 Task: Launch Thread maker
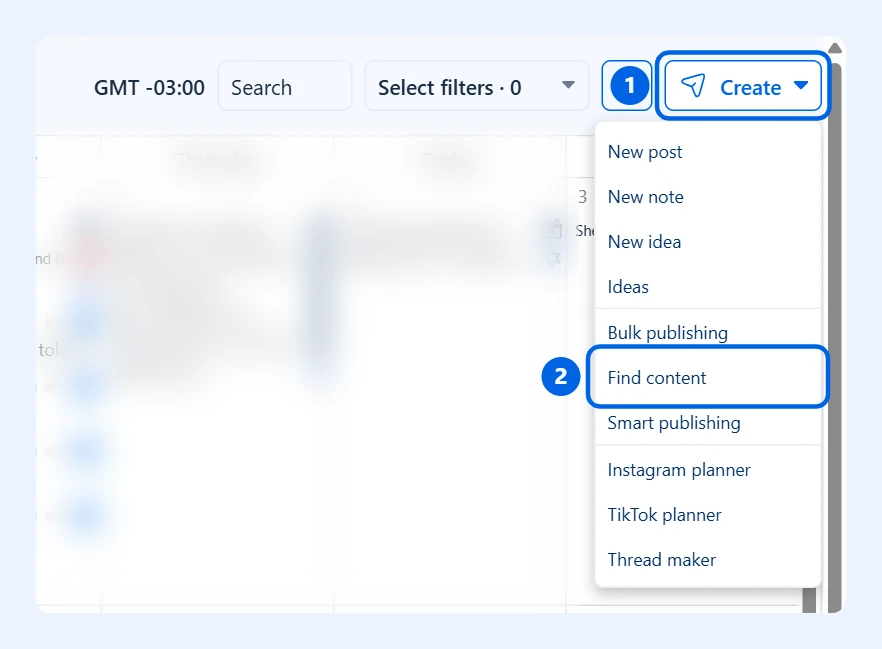[708, 560]
